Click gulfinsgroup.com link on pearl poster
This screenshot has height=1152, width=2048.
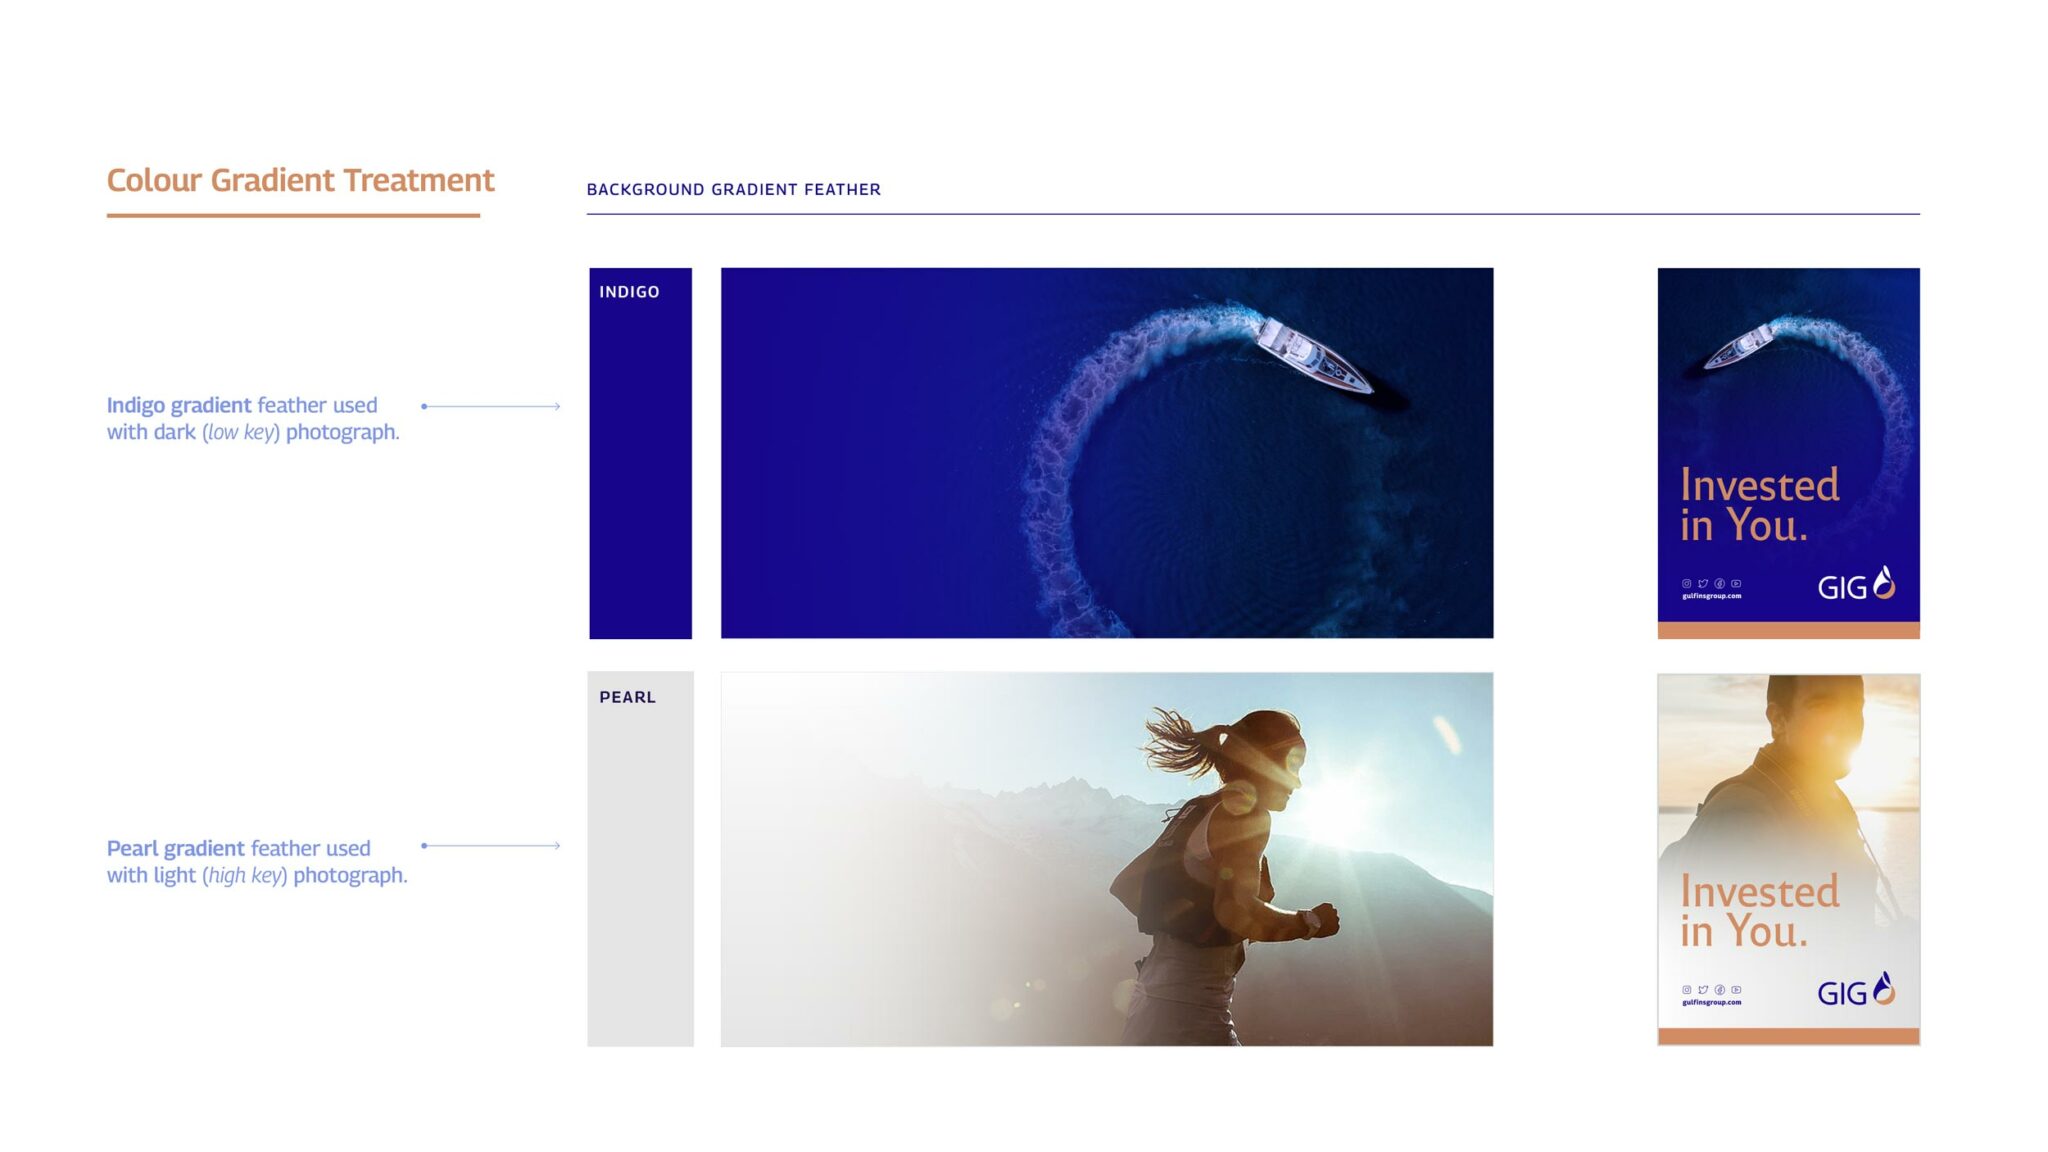click(x=1711, y=1002)
